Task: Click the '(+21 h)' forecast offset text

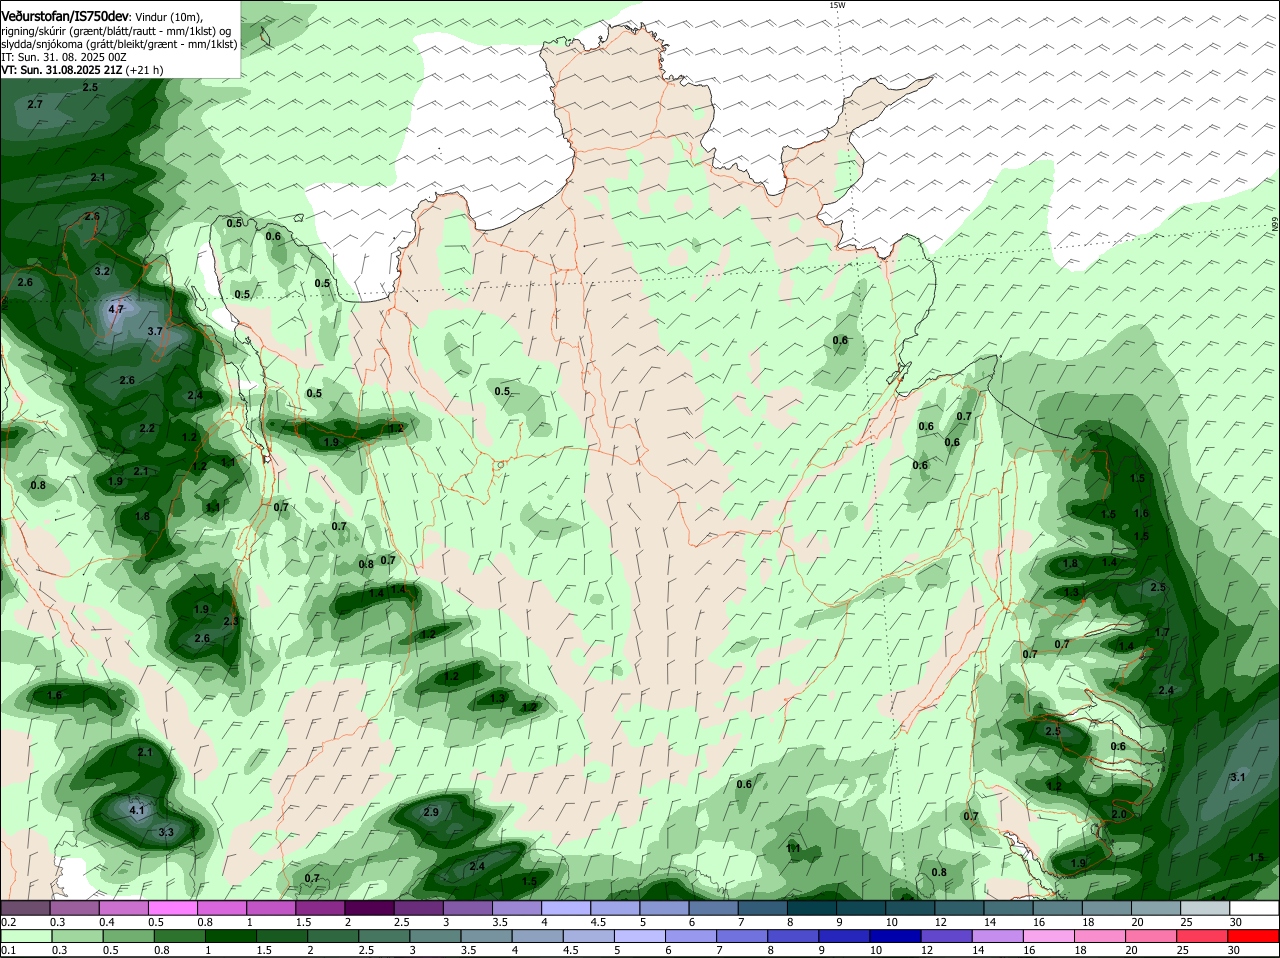Action: point(144,70)
